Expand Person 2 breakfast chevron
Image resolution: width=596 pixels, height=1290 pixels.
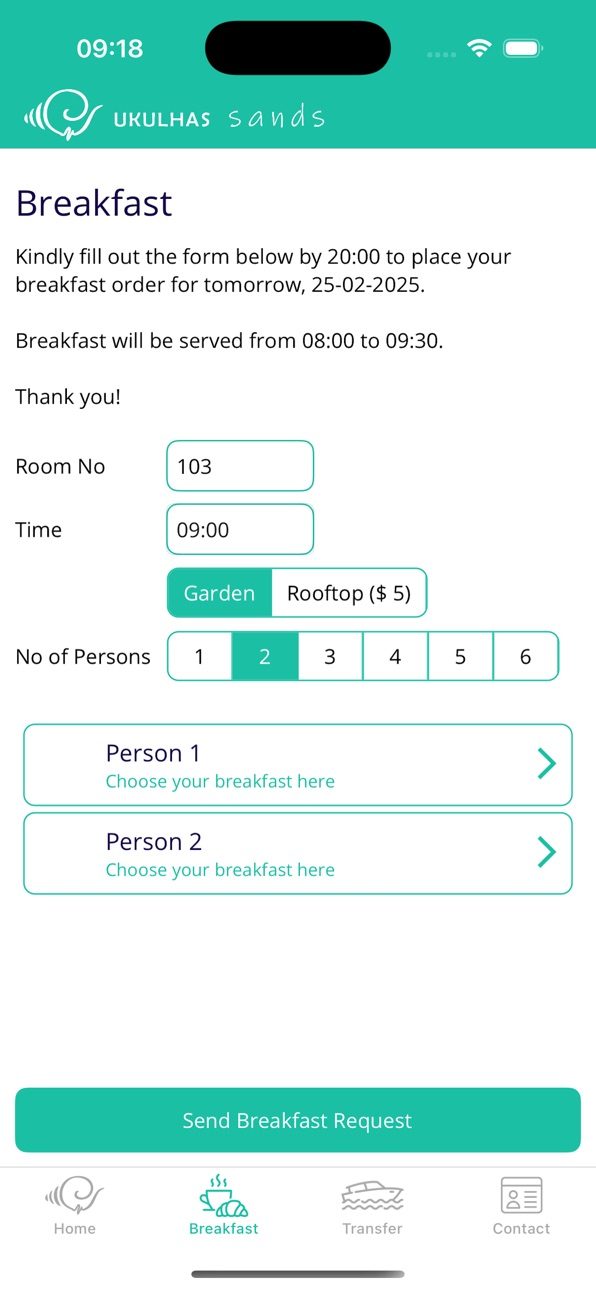click(x=547, y=852)
